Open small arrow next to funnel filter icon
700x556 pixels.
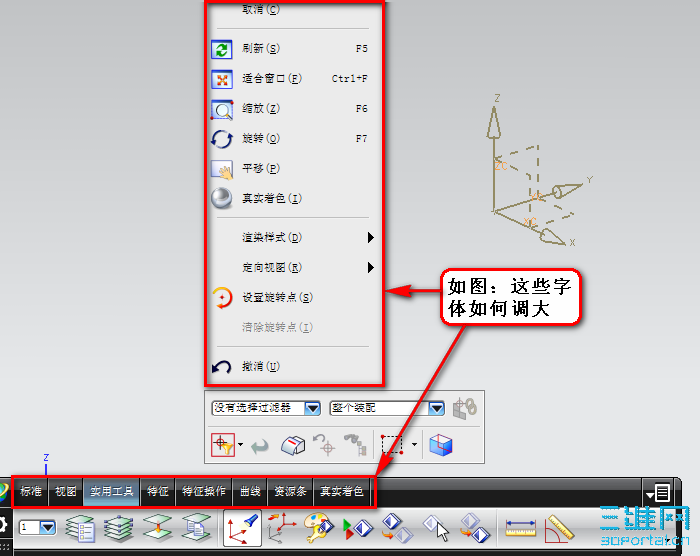pos(241,444)
